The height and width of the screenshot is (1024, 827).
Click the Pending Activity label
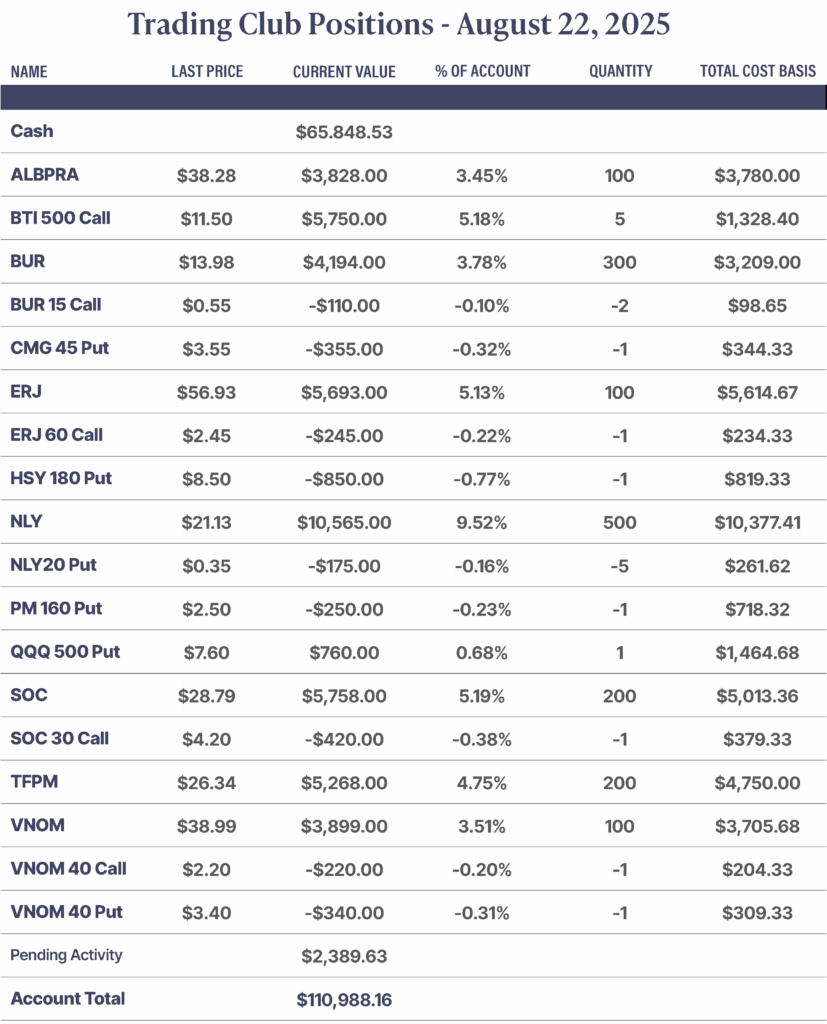point(67,955)
